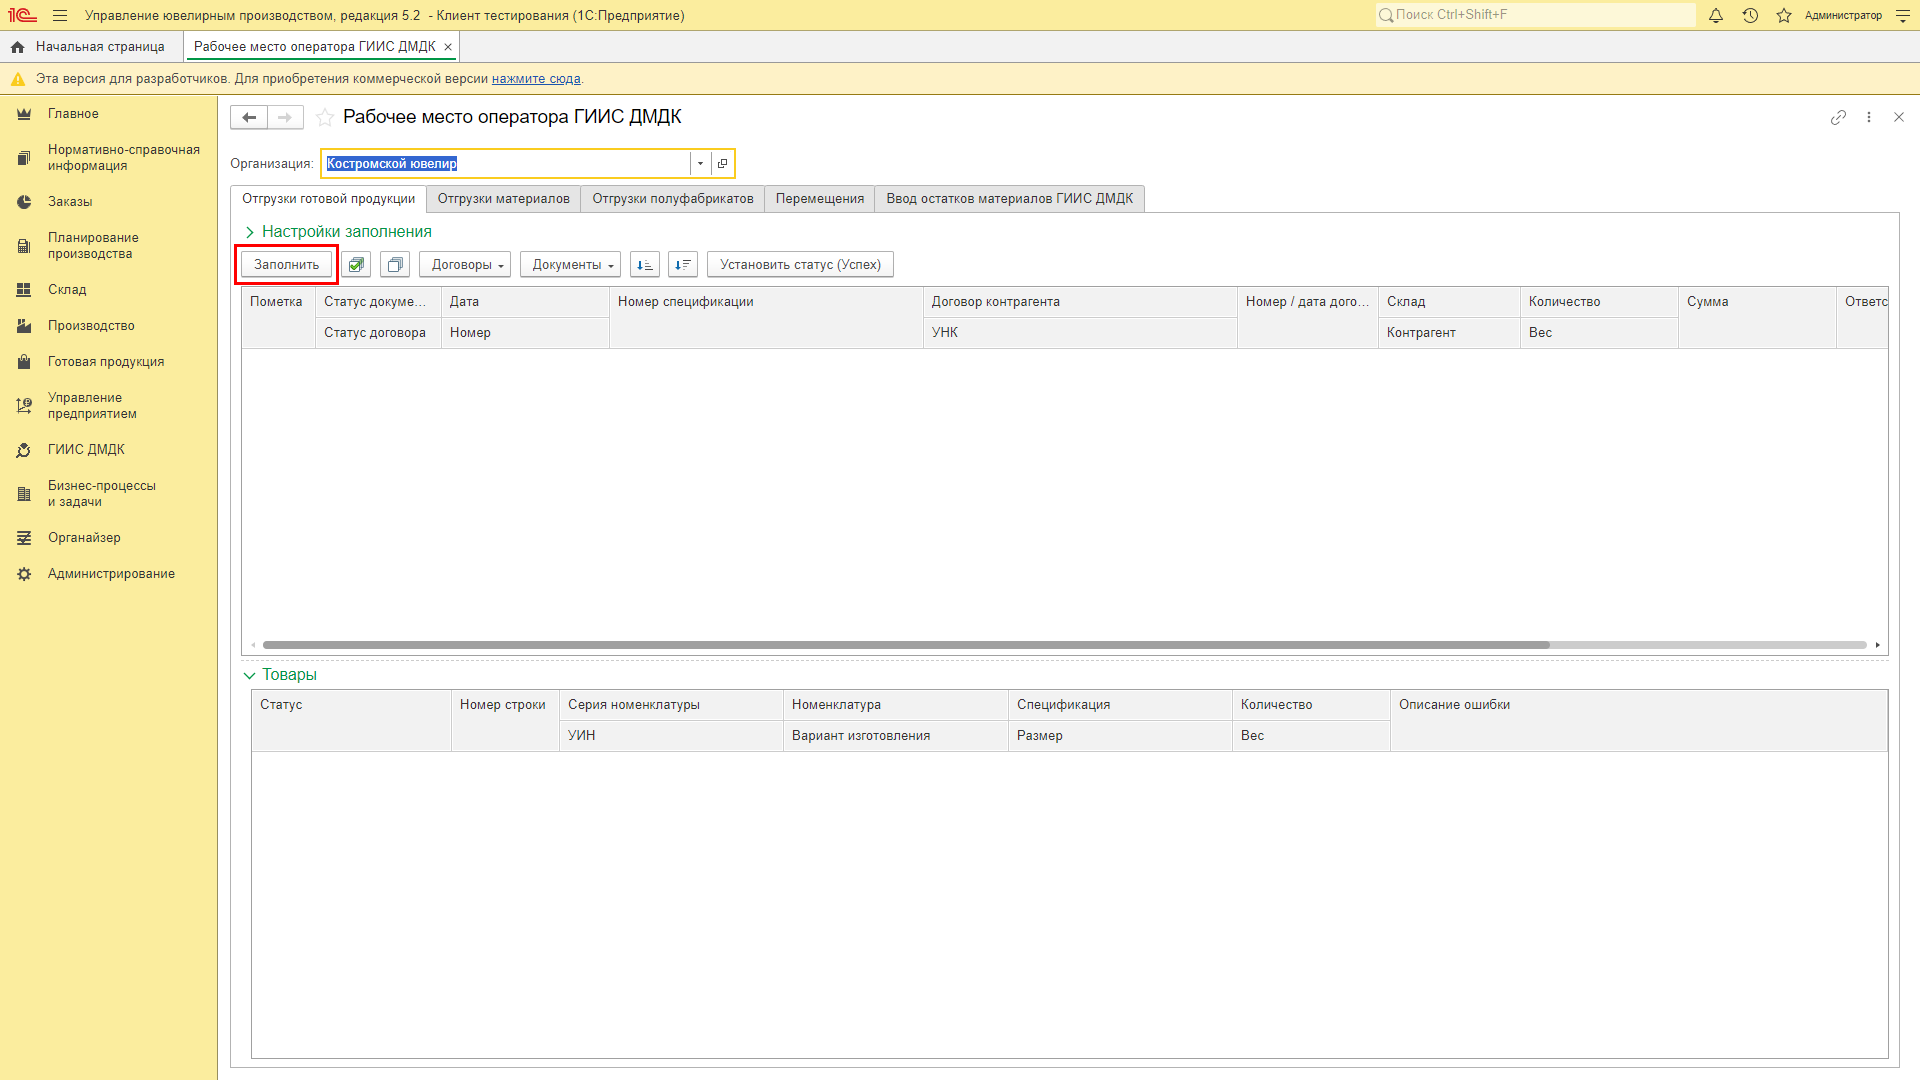Open Бизнес-процессы и задачи section

(102, 494)
